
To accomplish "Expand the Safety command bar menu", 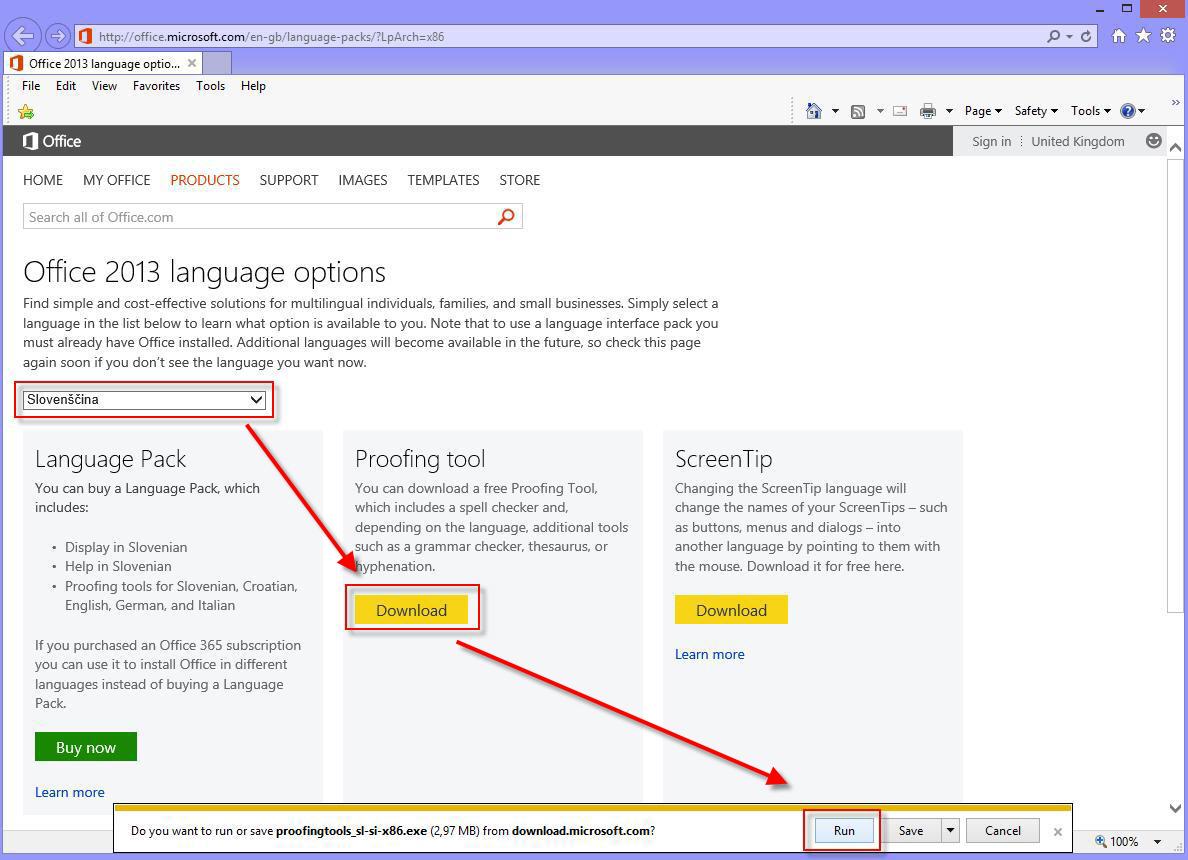I will (1035, 111).
